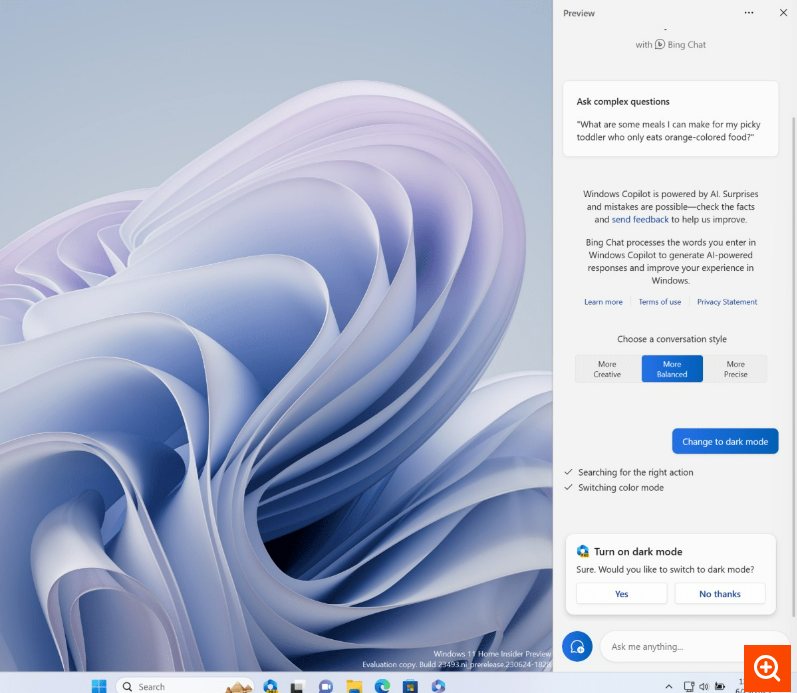Open the volume tray icon
The width and height of the screenshot is (797, 693).
pos(704,686)
